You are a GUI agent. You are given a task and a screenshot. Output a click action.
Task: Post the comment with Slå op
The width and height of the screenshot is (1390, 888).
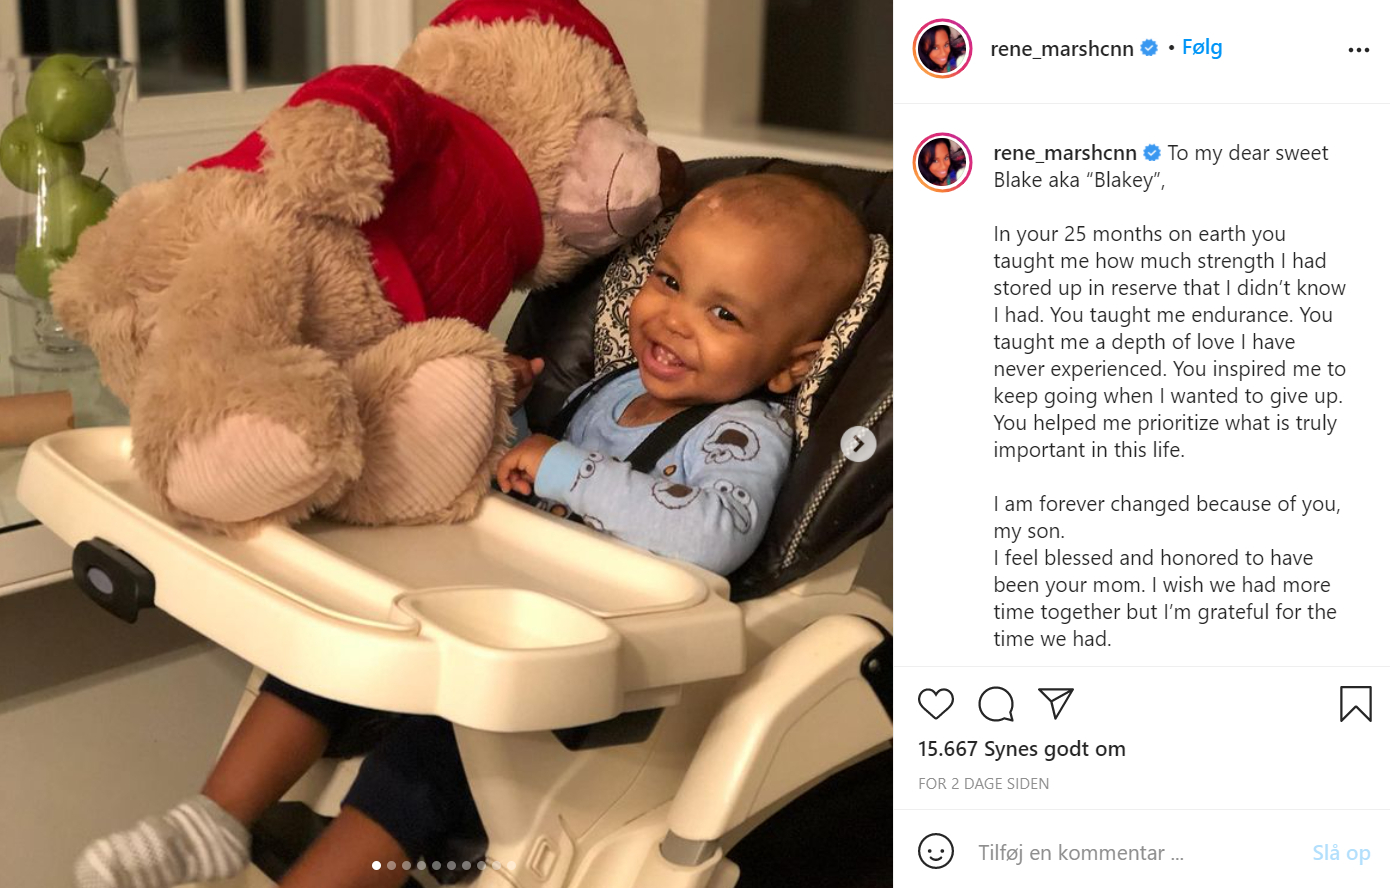(x=1341, y=853)
